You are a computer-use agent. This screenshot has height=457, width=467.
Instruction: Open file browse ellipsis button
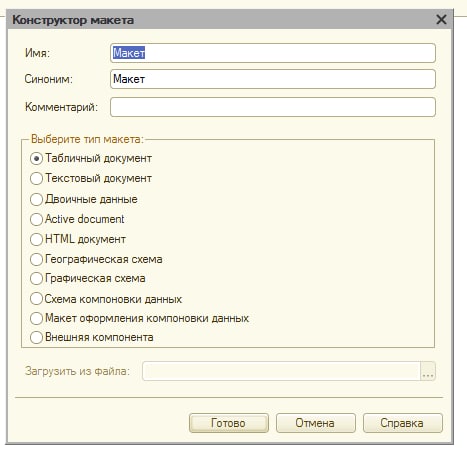pos(428,371)
